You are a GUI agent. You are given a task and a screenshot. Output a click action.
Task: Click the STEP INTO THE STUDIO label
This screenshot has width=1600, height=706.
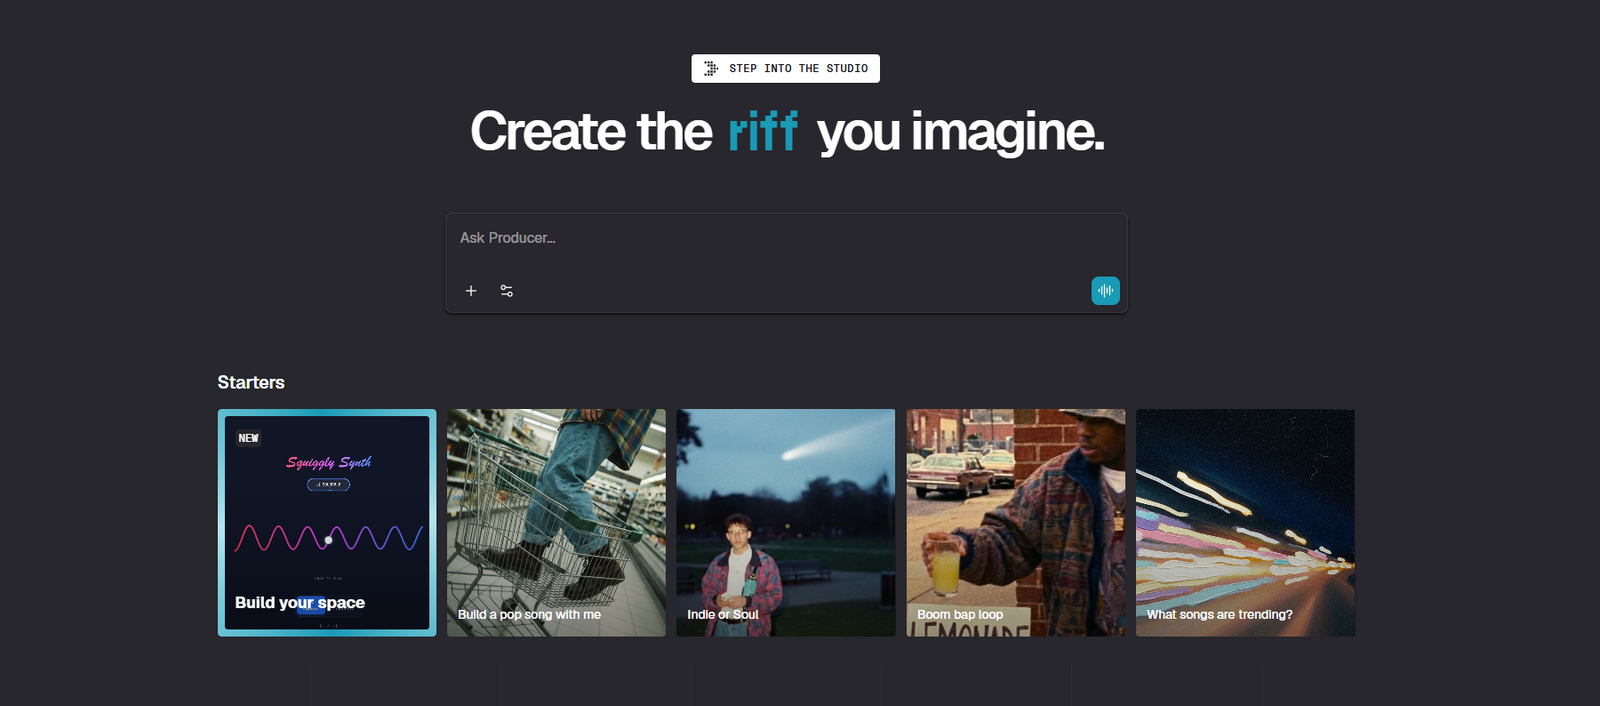pyautogui.click(x=798, y=69)
